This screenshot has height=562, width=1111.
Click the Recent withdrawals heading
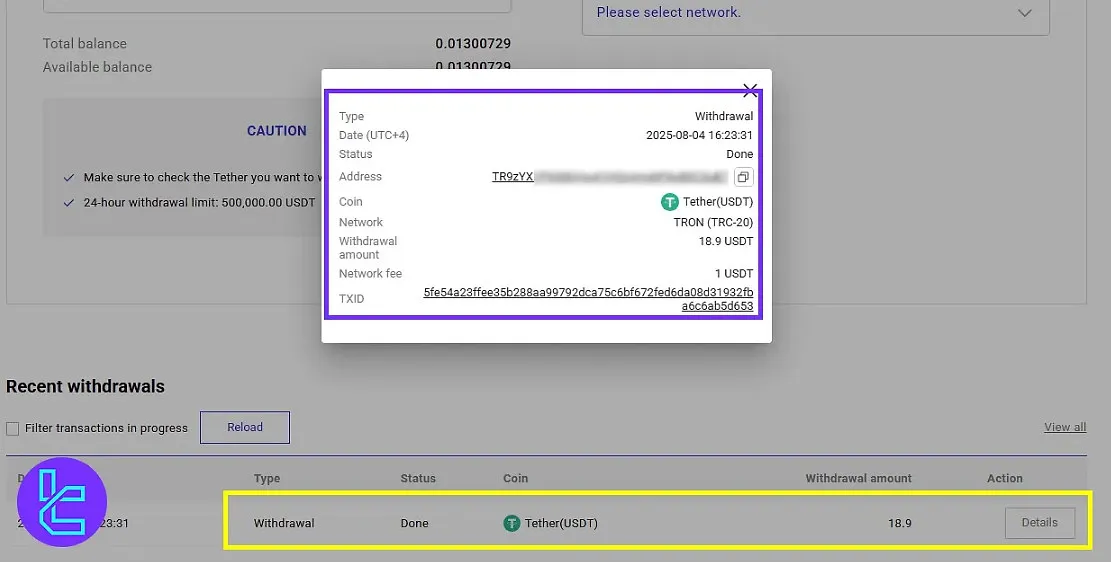pos(85,386)
